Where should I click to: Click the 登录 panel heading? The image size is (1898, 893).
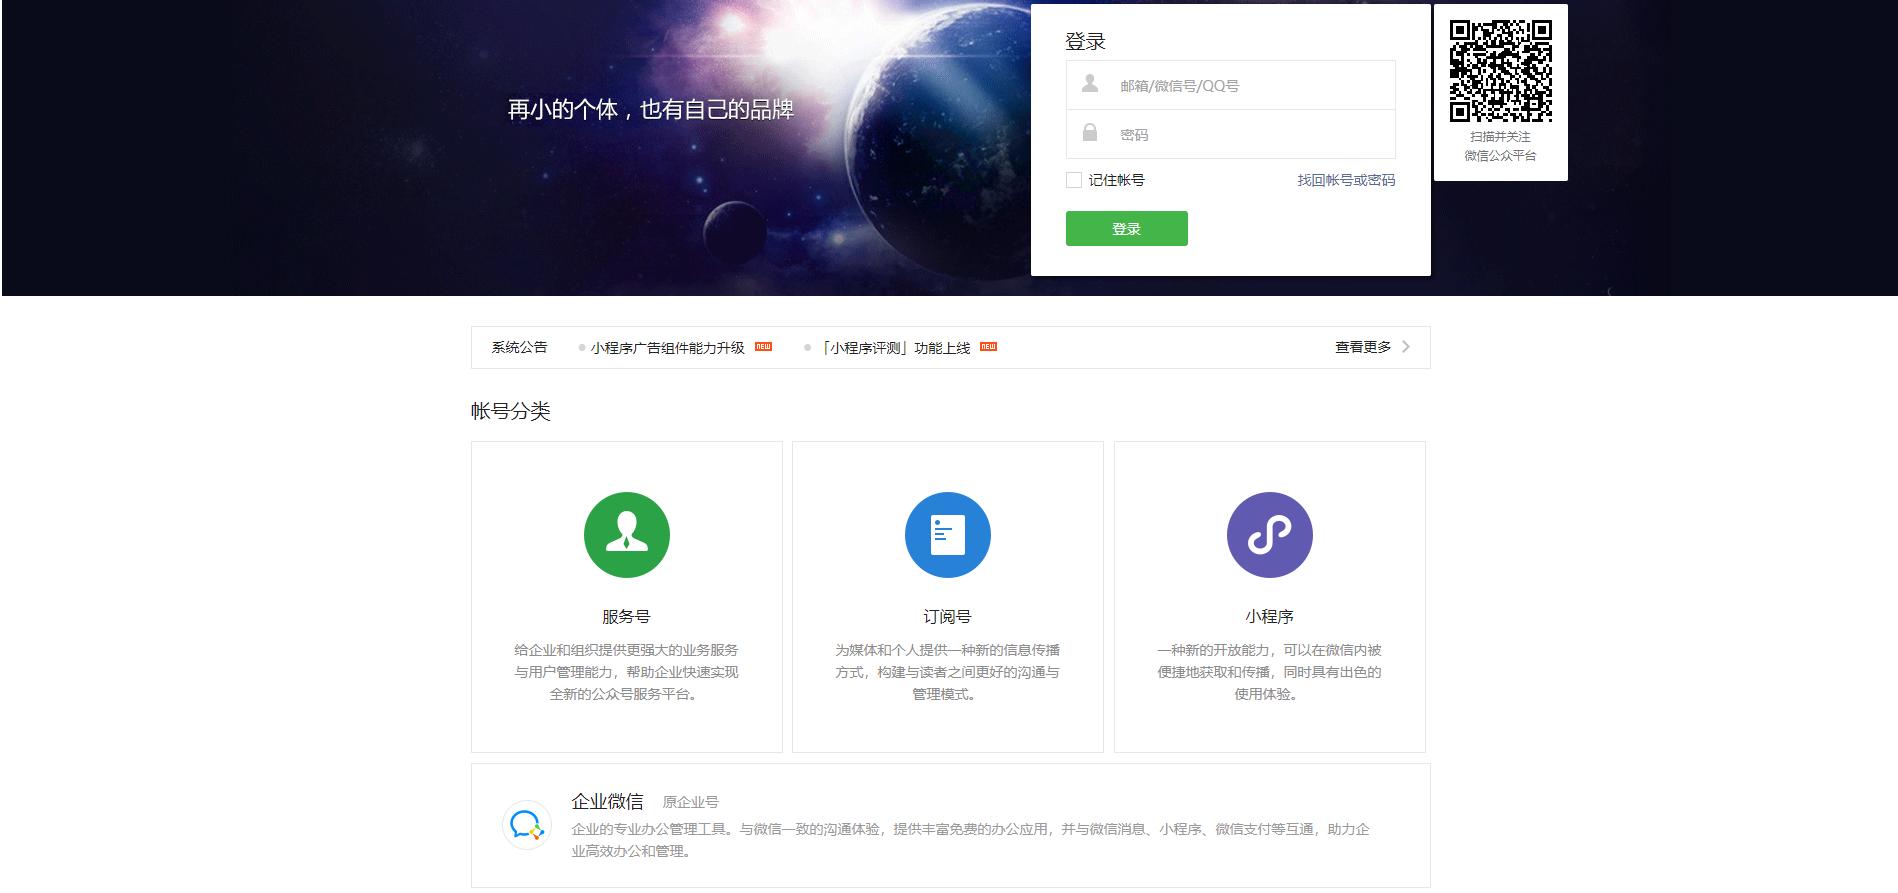click(1085, 42)
